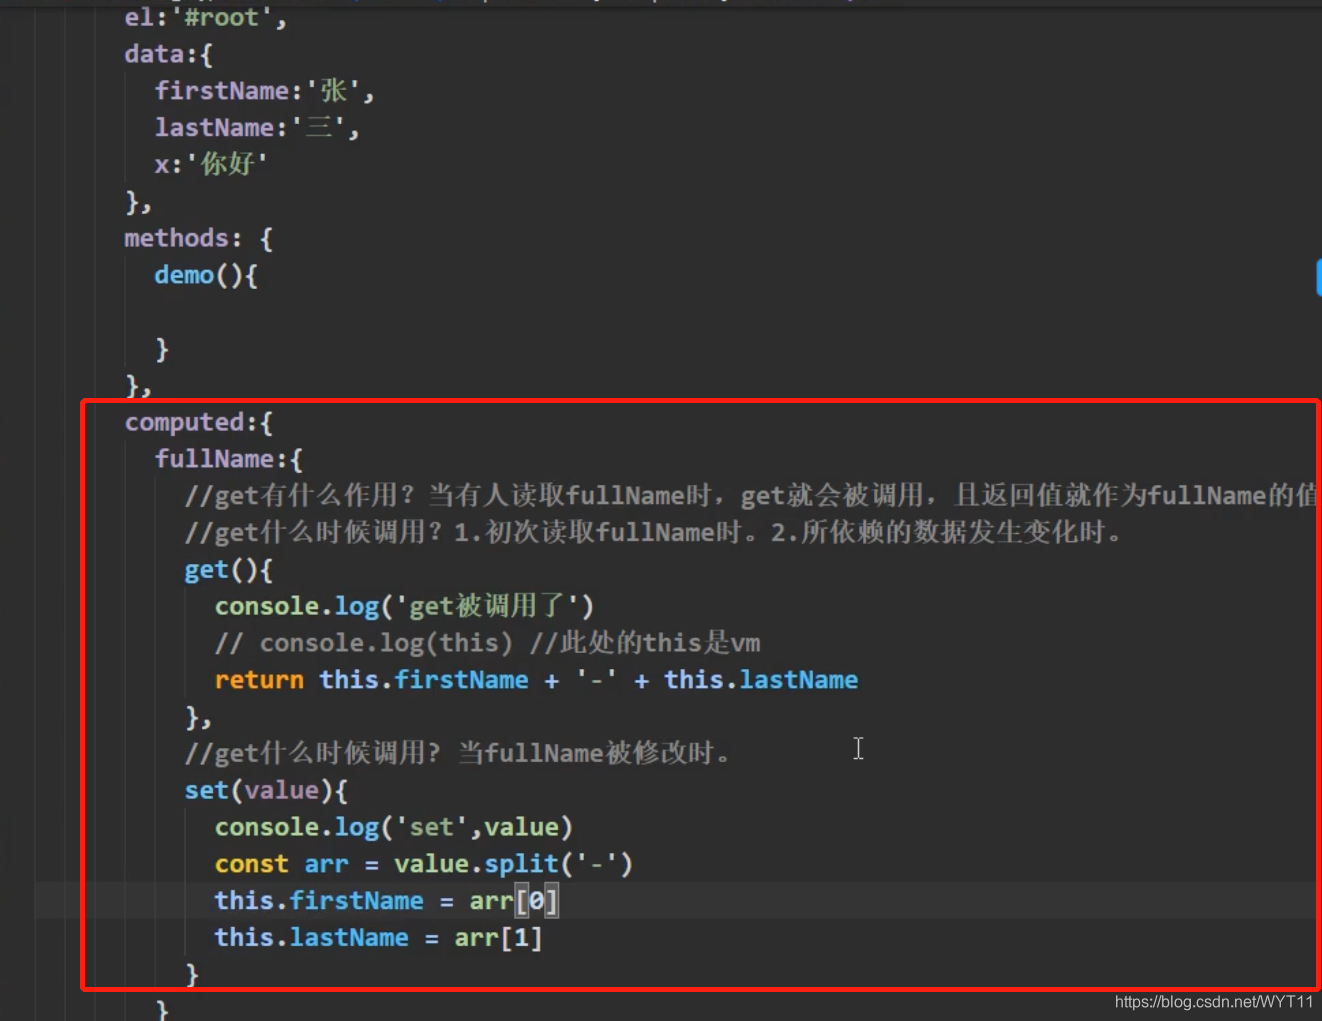Click this.firstName on the arr[0] assignment line
Screen dimensions: 1322x1021
pyautogui.click(x=319, y=901)
